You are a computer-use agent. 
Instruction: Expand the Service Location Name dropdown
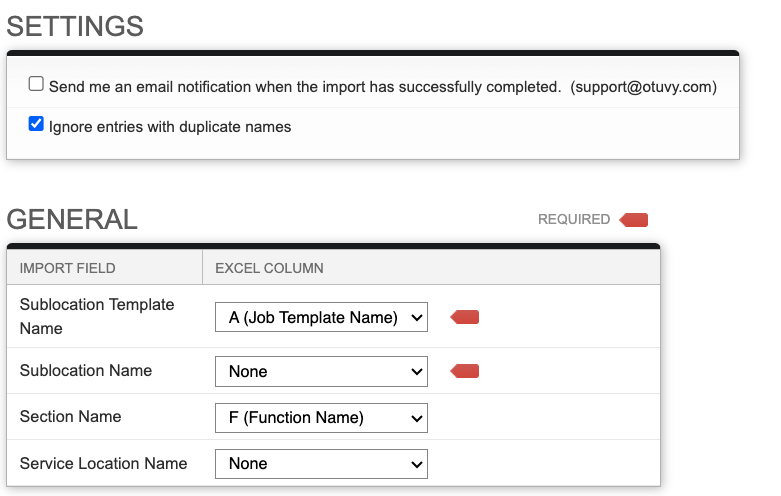pyautogui.click(x=321, y=464)
